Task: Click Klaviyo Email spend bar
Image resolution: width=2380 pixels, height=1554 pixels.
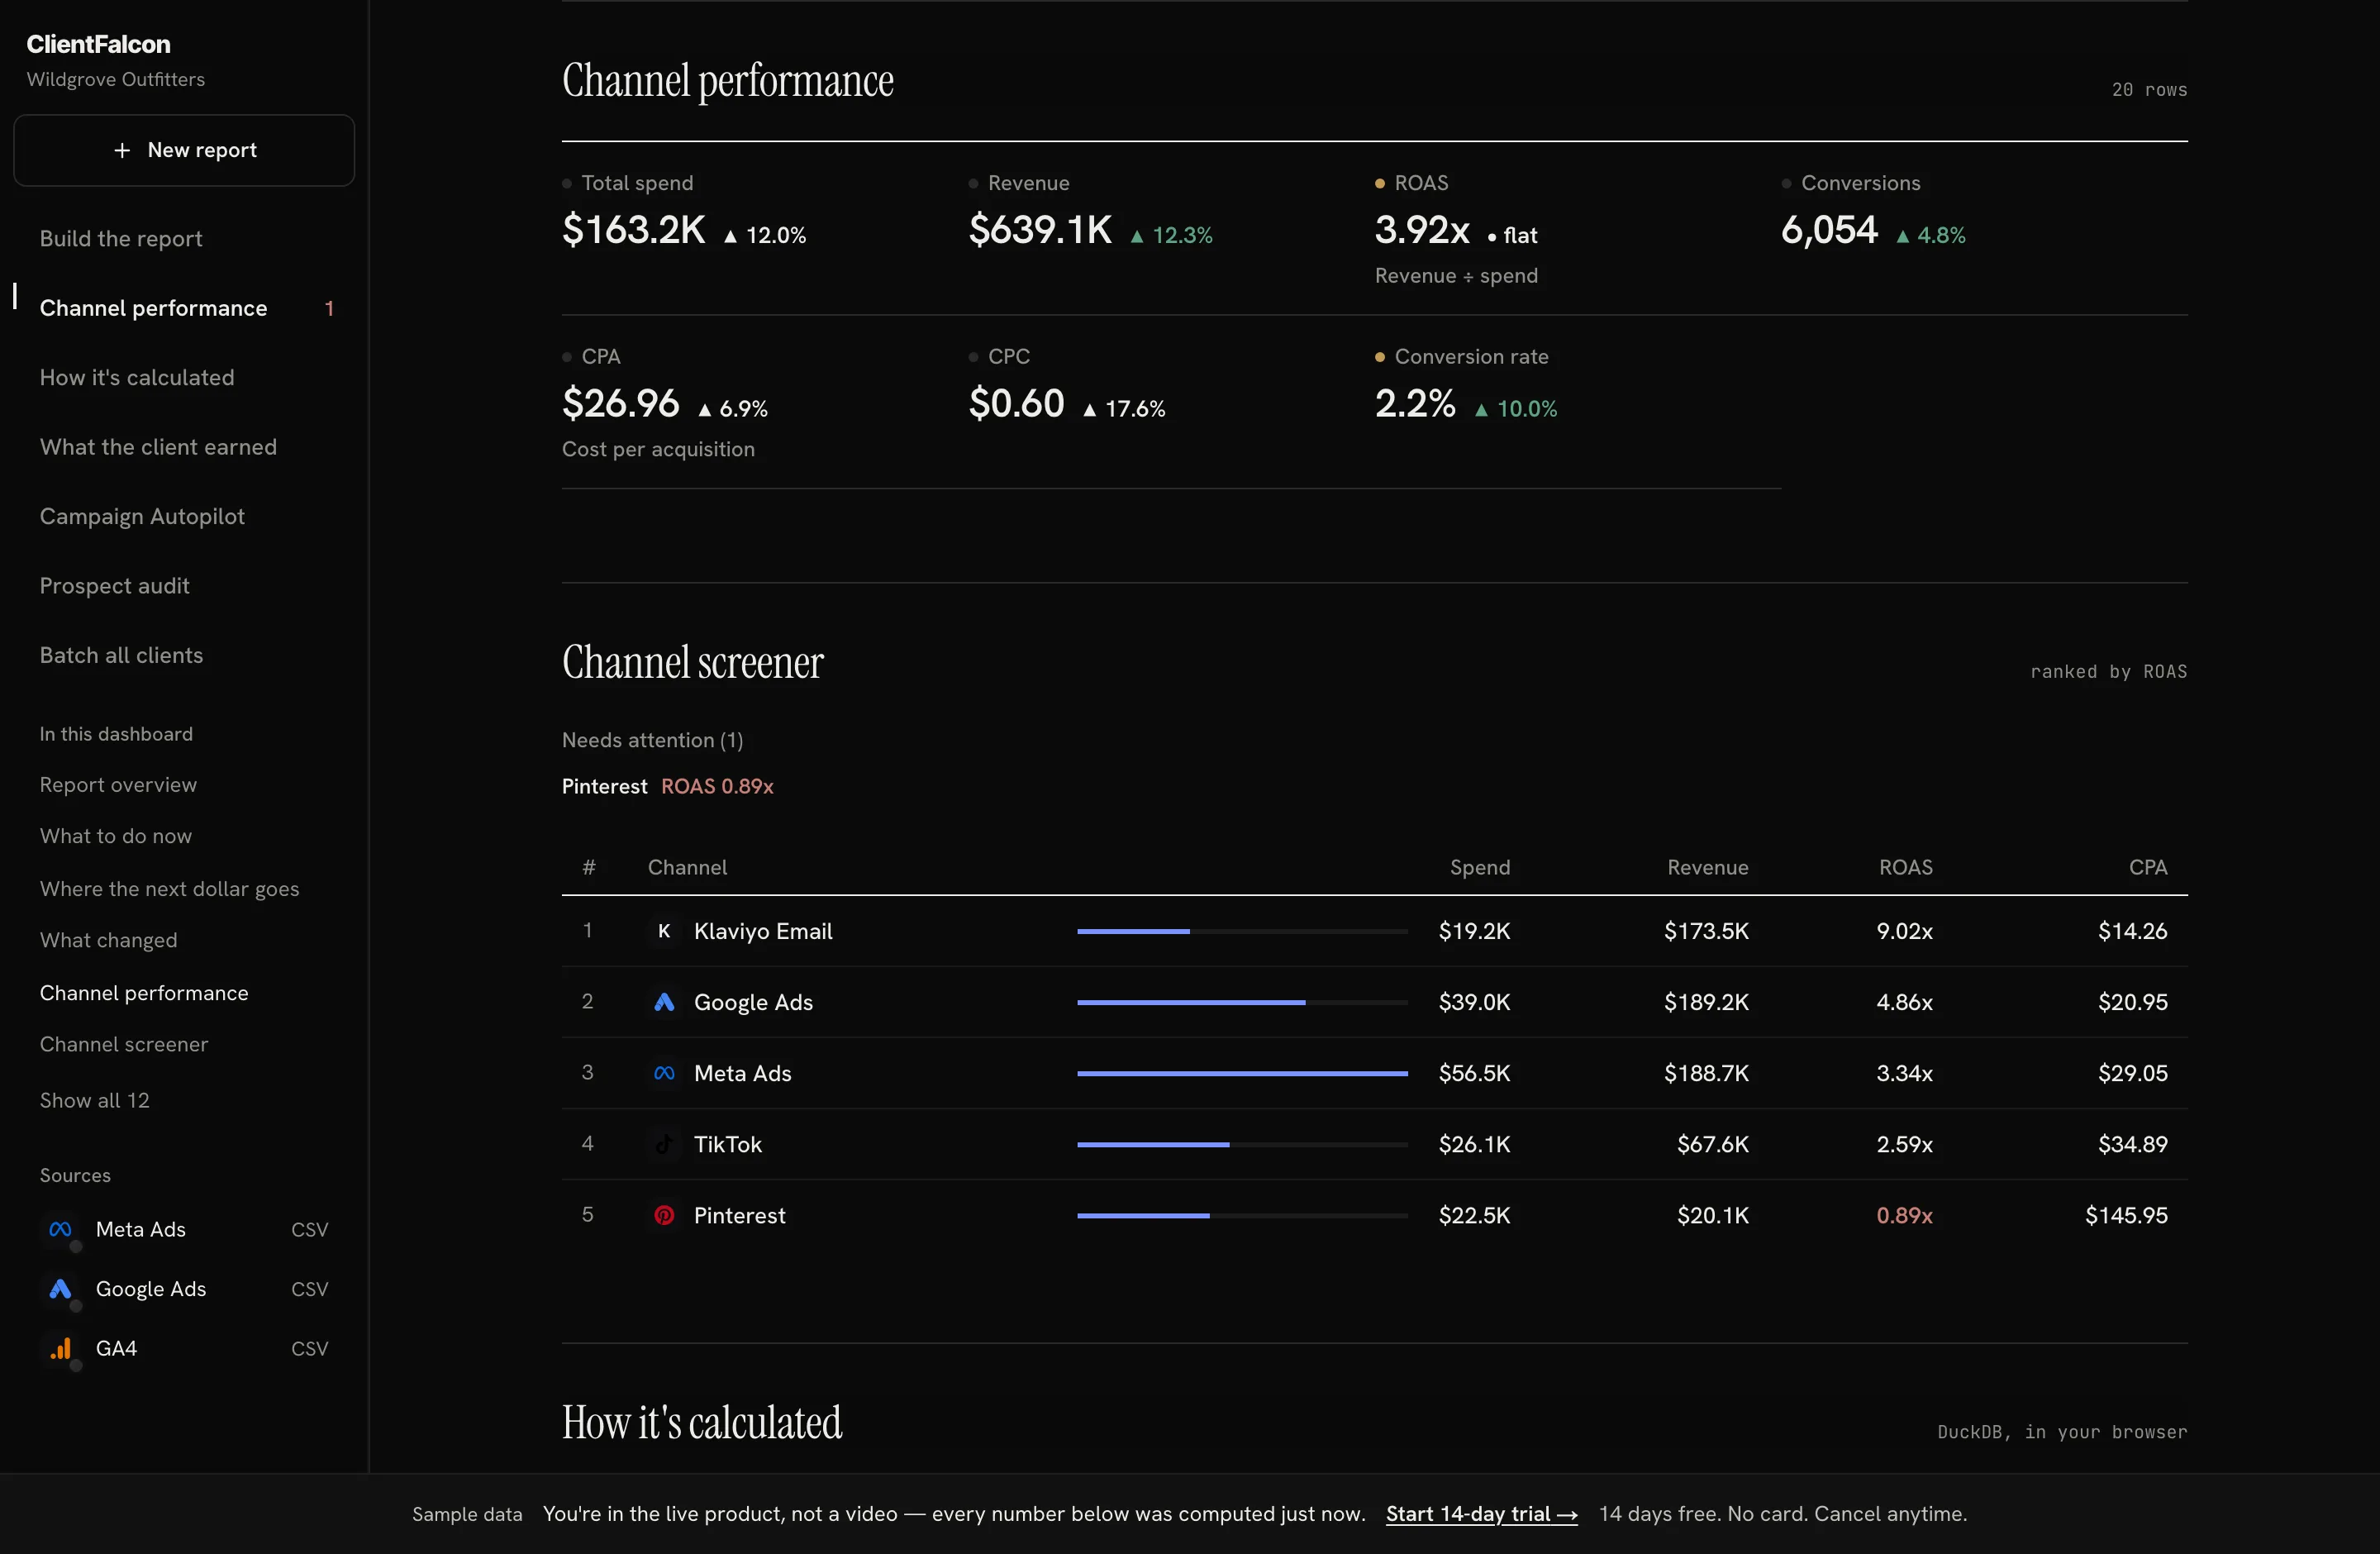Action: [1242, 931]
